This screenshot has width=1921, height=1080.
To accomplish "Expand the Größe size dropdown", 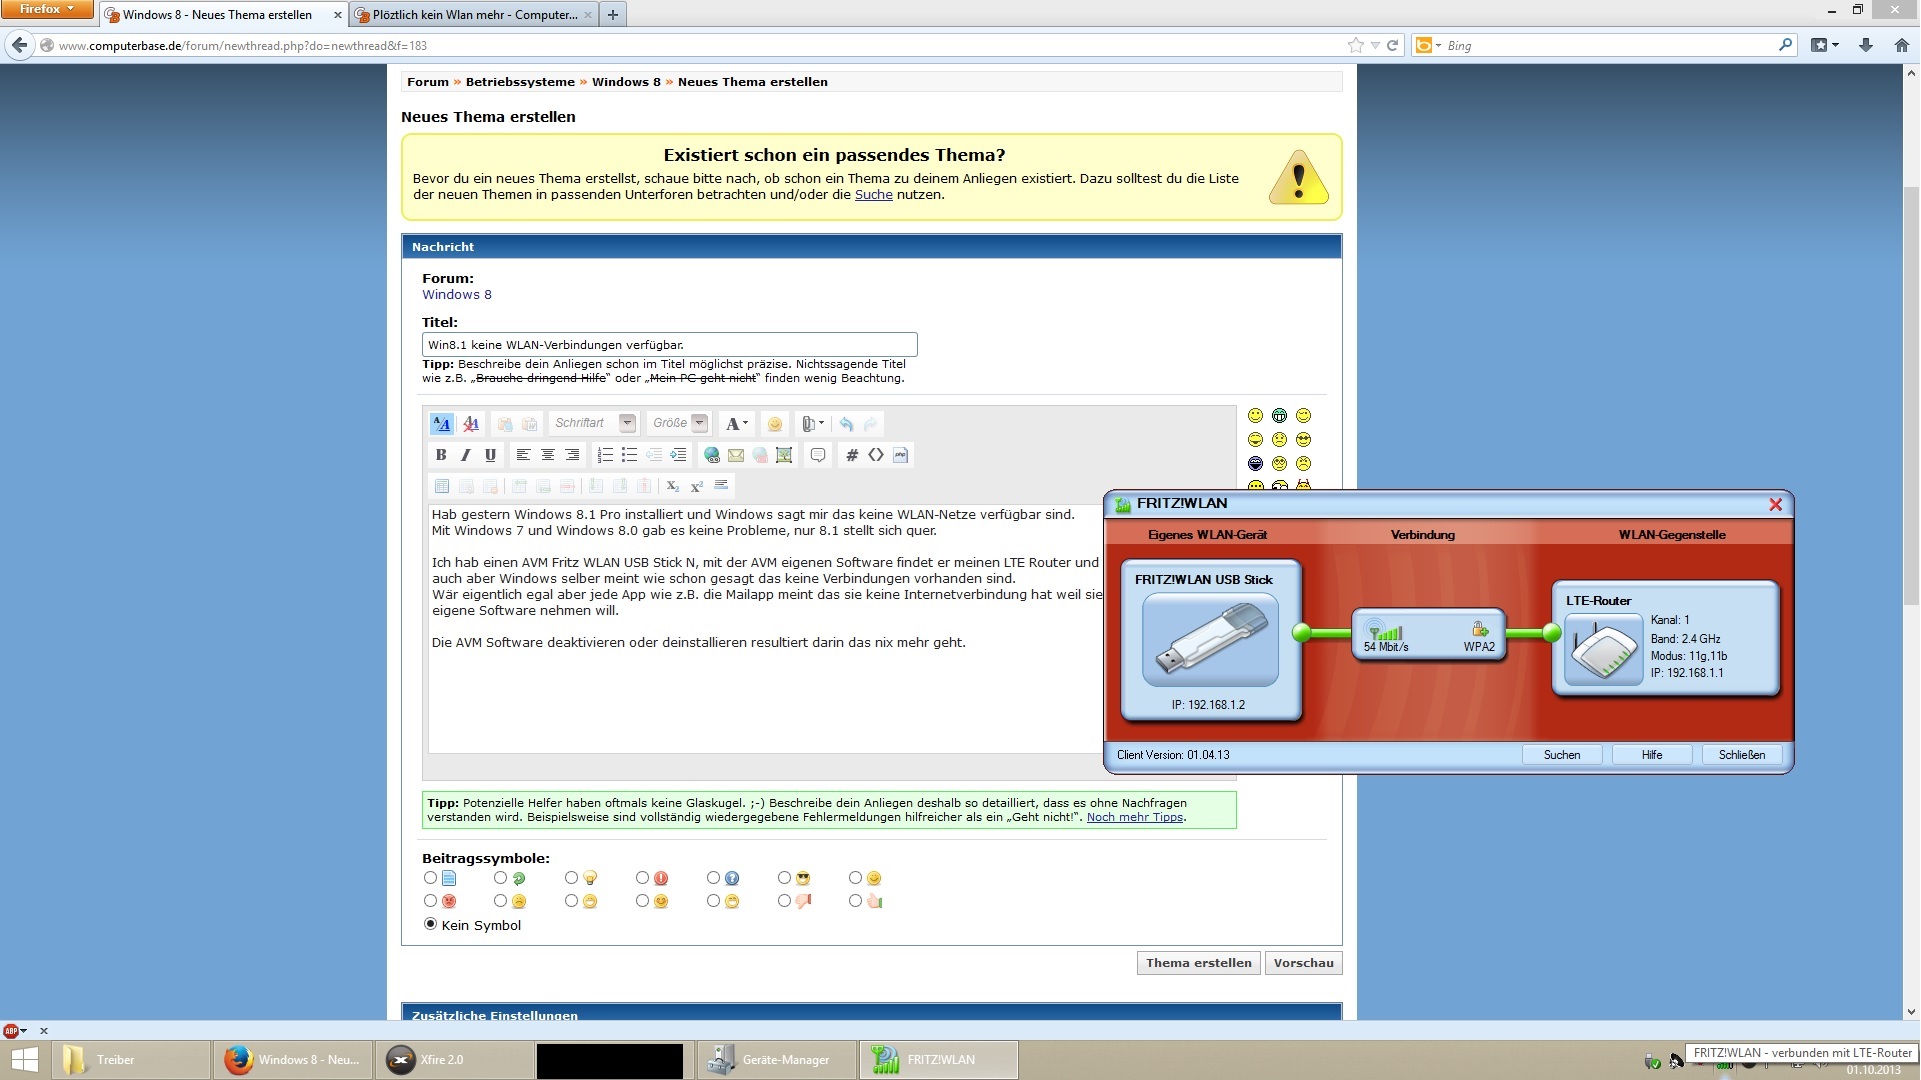I will pyautogui.click(x=699, y=423).
